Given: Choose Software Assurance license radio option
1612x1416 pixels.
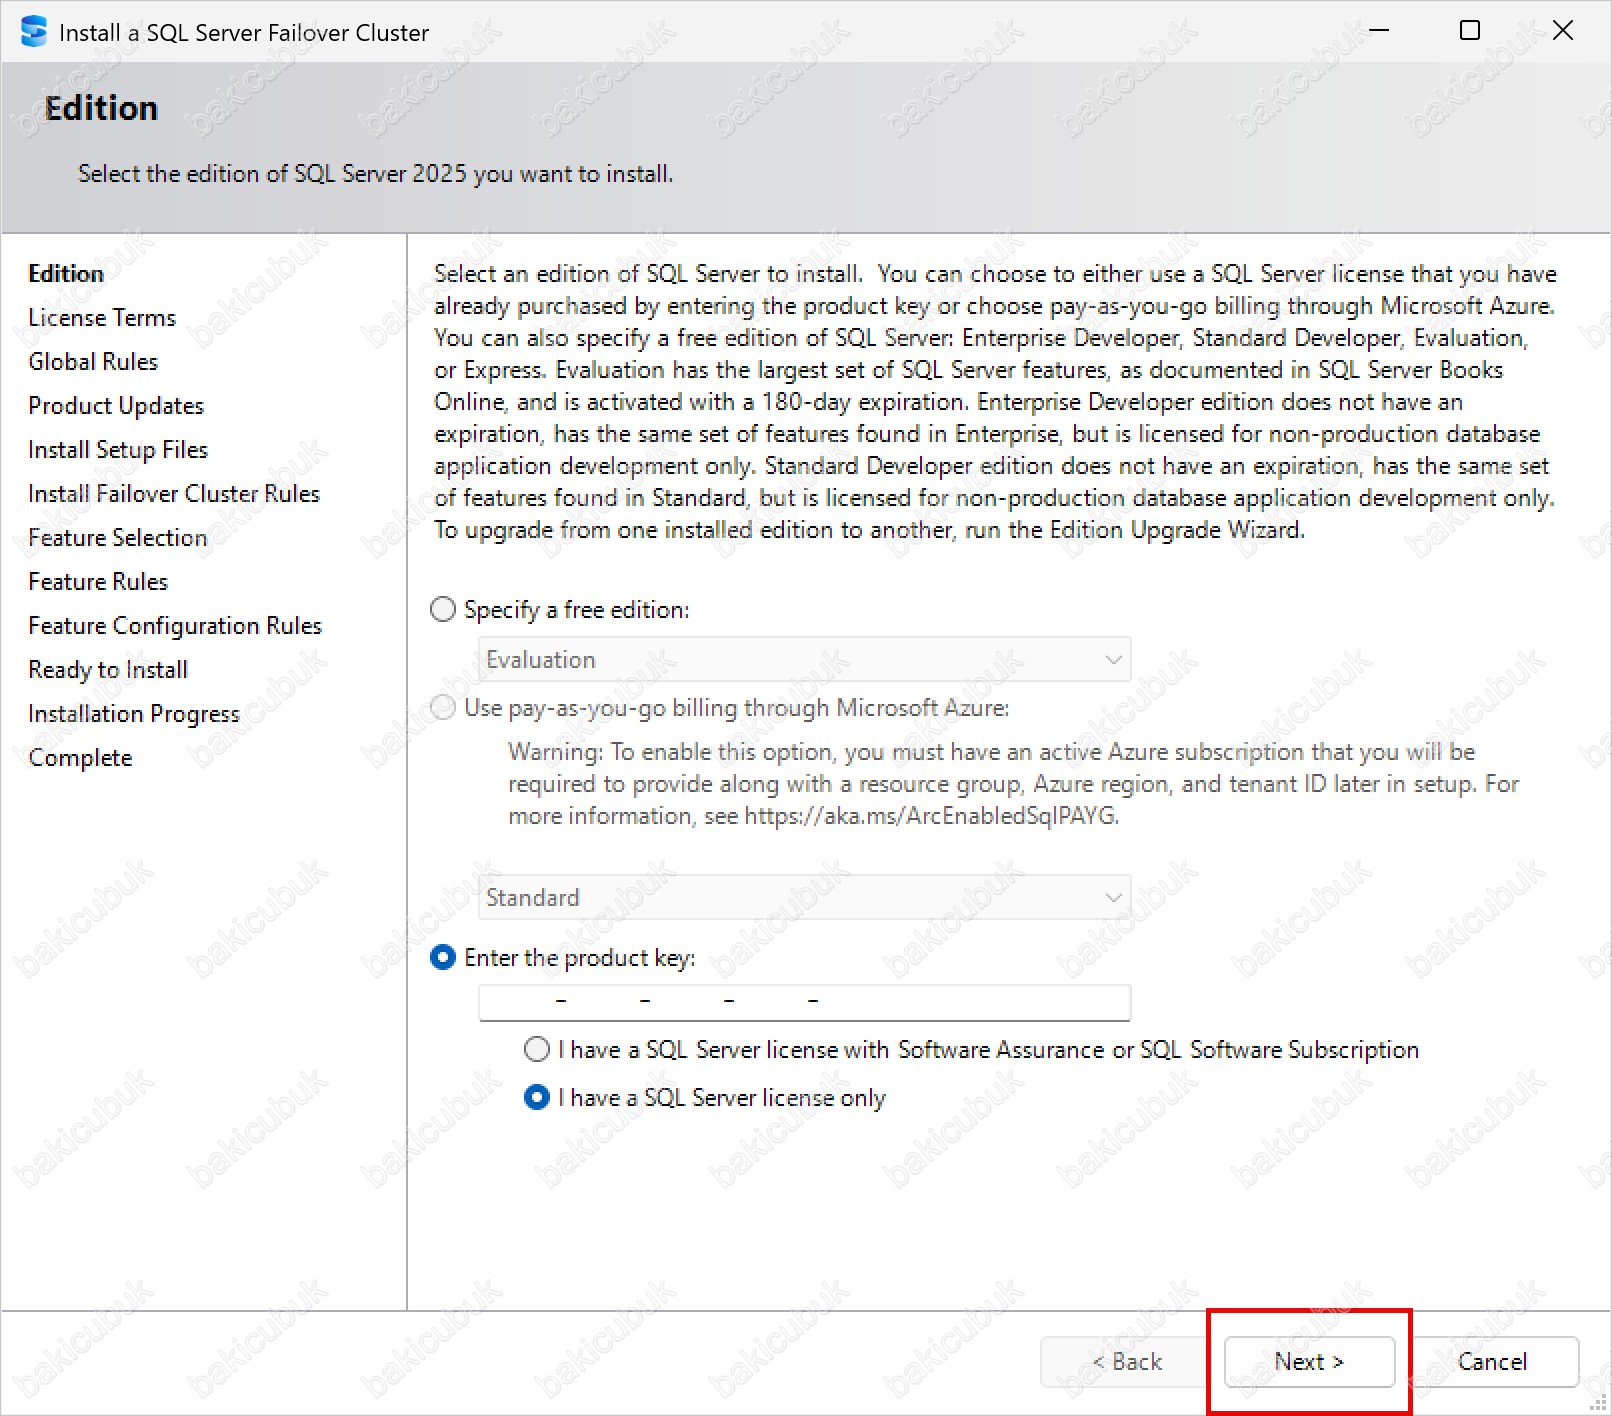Looking at the screenshot, I should pyautogui.click(x=537, y=1049).
